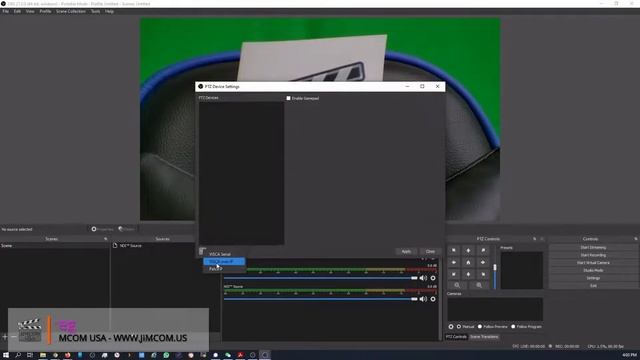Screen dimensions: 640x360
Task: Toggle Studio Mode button
Action: pyautogui.click(x=593, y=270)
